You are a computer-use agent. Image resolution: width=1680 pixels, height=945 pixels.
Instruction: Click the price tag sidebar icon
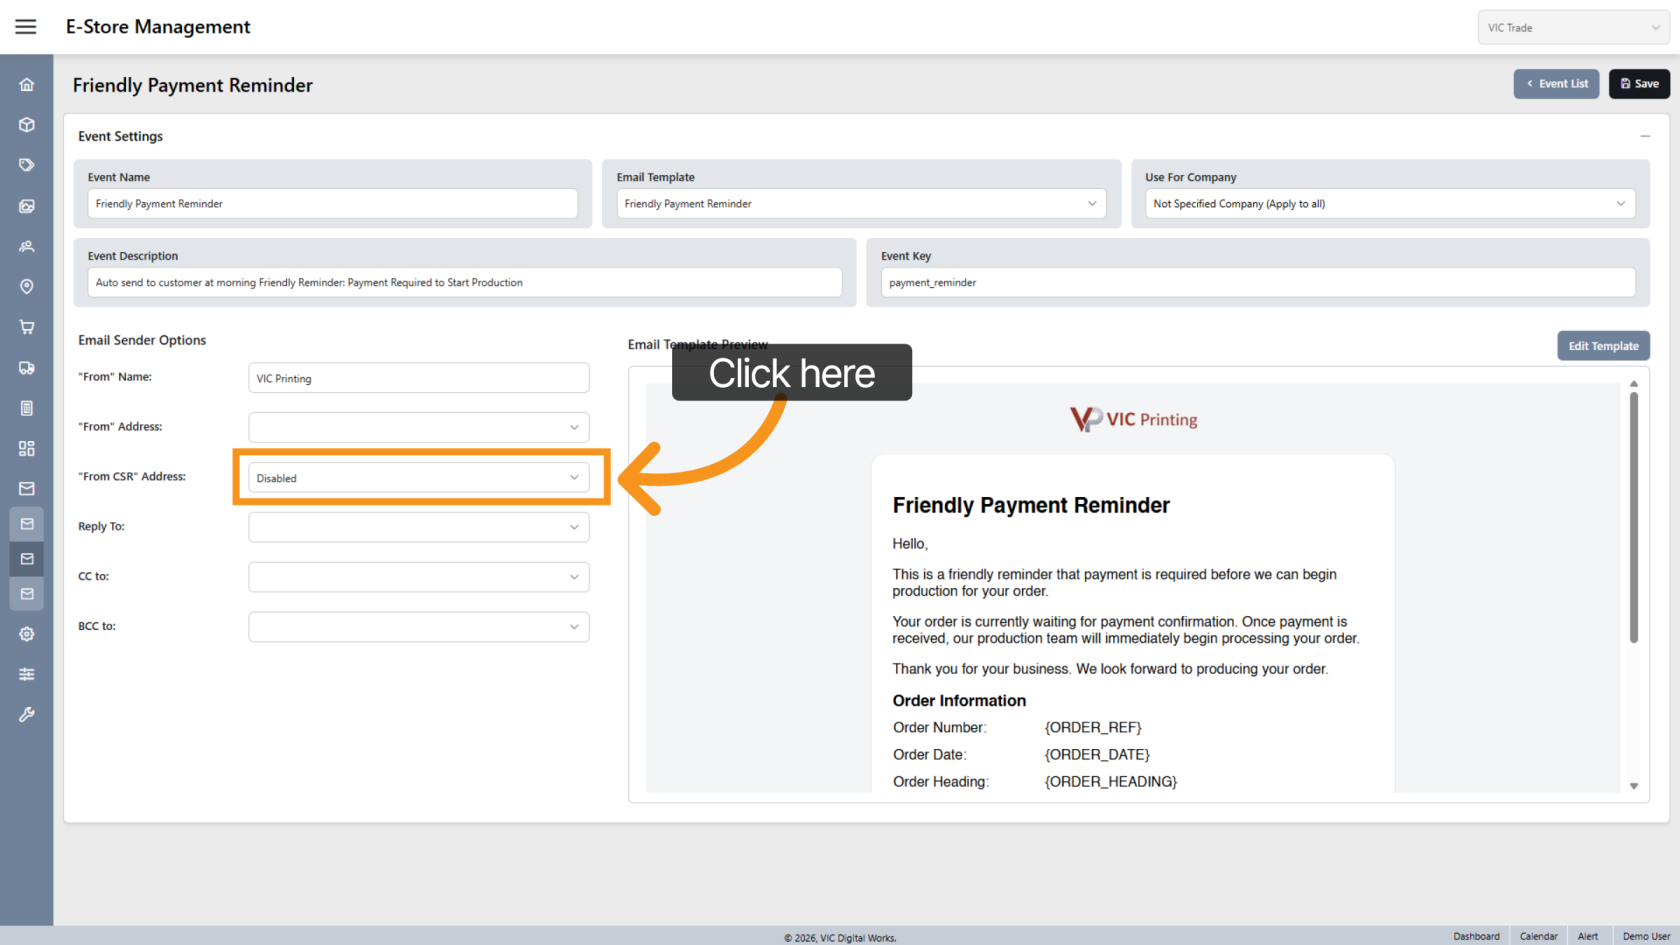(27, 165)
